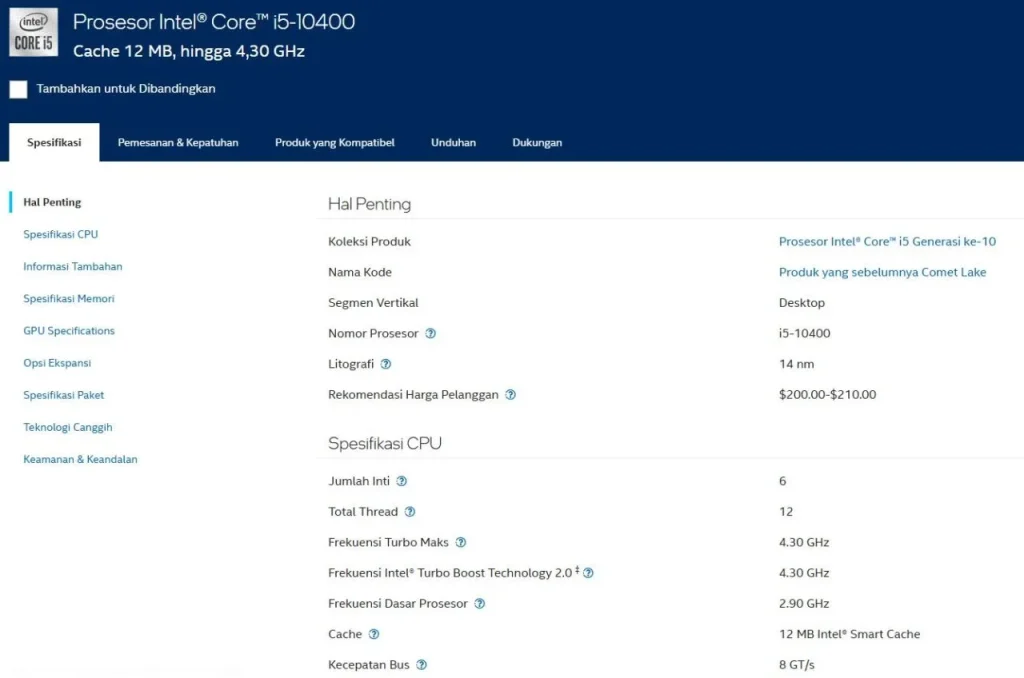Open the Turbo Boost Technology 2.0 tooltip
This screenshot has width=1024, height=678.
click(587, 573)
